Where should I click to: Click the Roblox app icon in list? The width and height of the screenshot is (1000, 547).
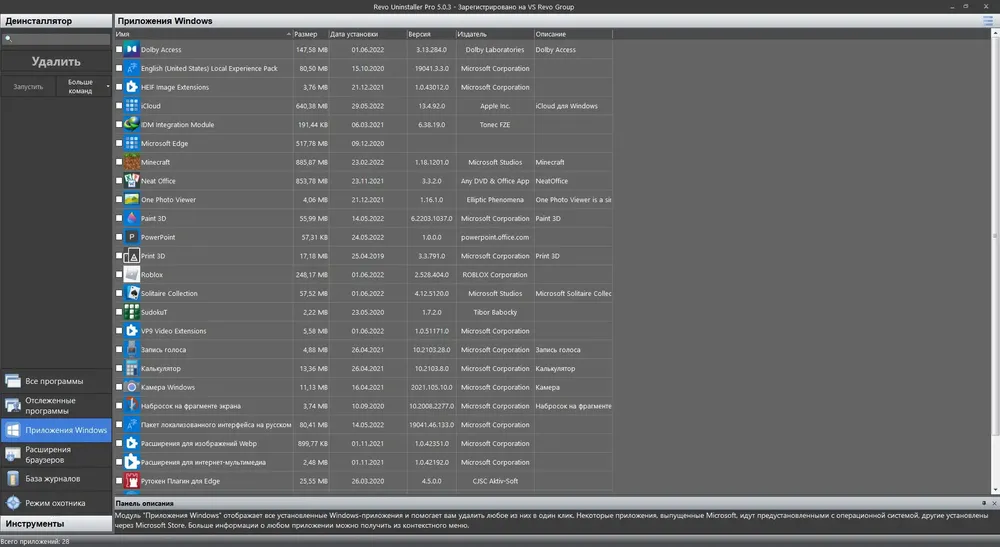click(x=131, y=274)
